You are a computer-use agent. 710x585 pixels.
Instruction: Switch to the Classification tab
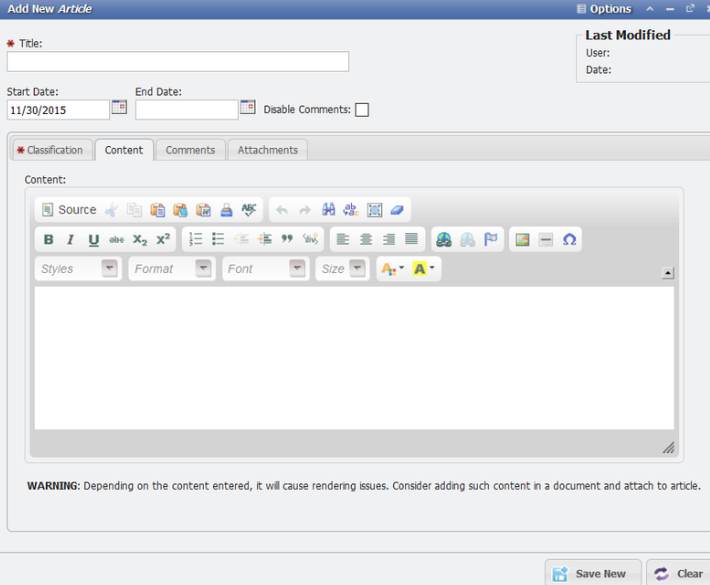pyautogui.click(x=50, y=150)
